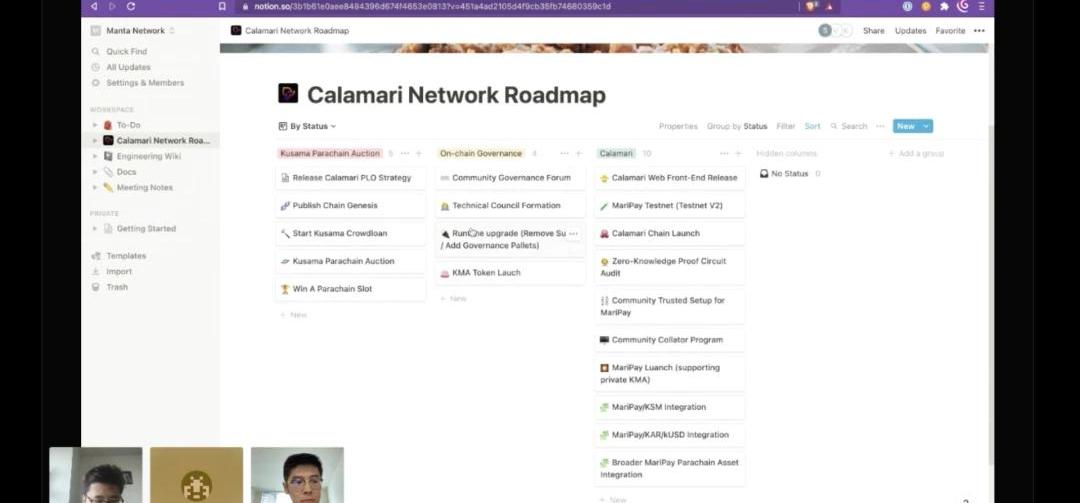
Task: Open the page options three-dot menu
Action: 979,31
